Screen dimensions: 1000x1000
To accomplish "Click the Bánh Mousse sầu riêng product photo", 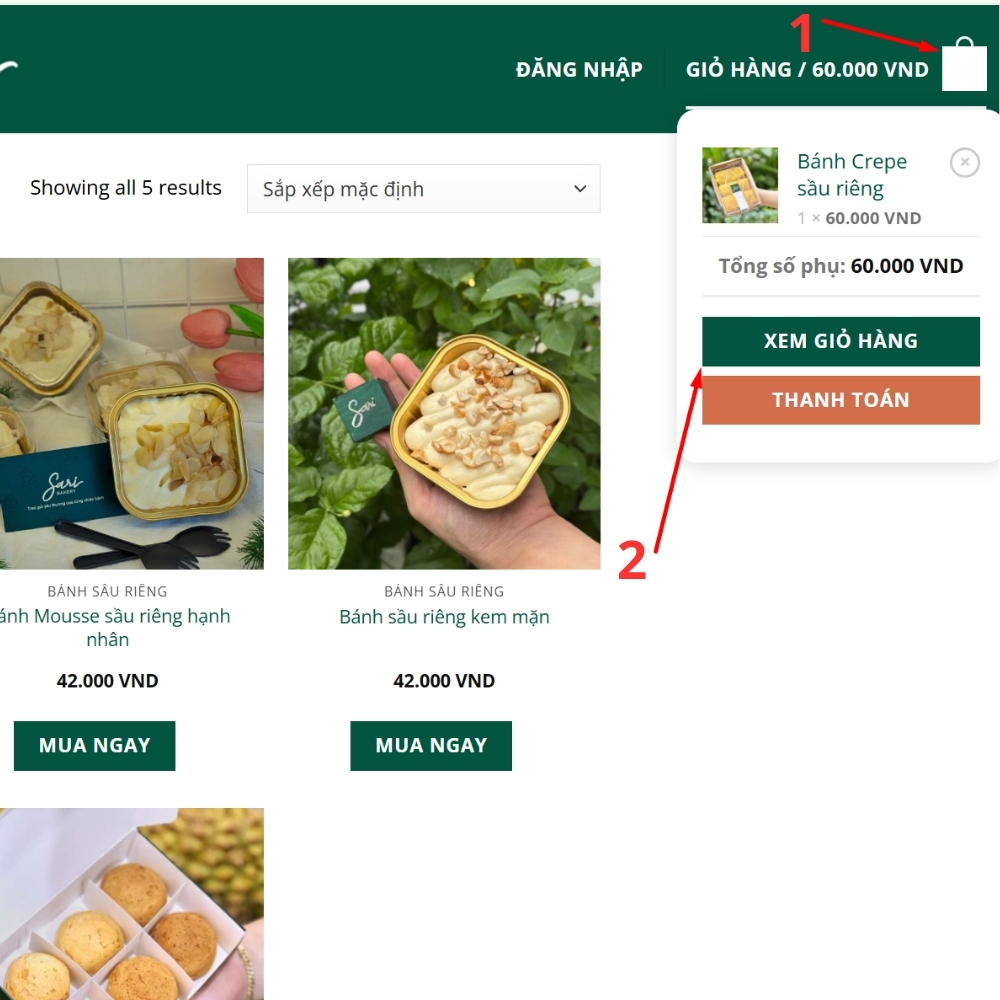I will tap(132, 412).
